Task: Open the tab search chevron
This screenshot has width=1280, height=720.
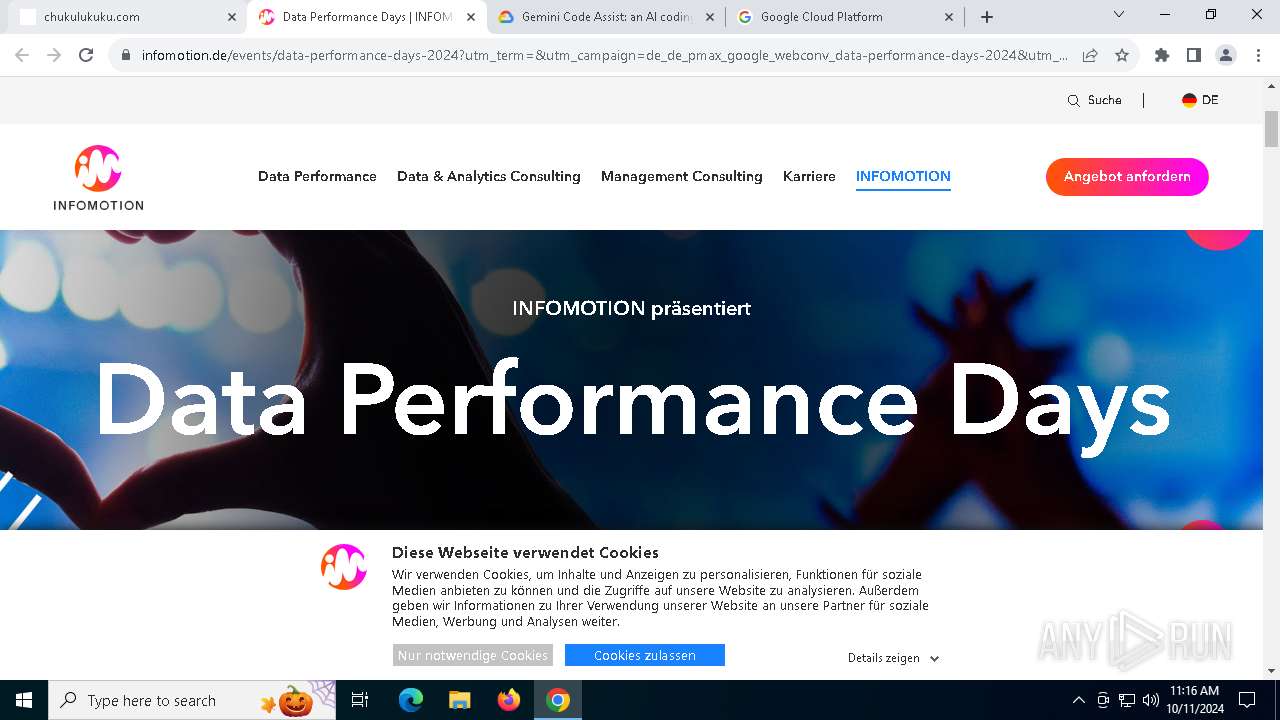Action: [1119, 14]
